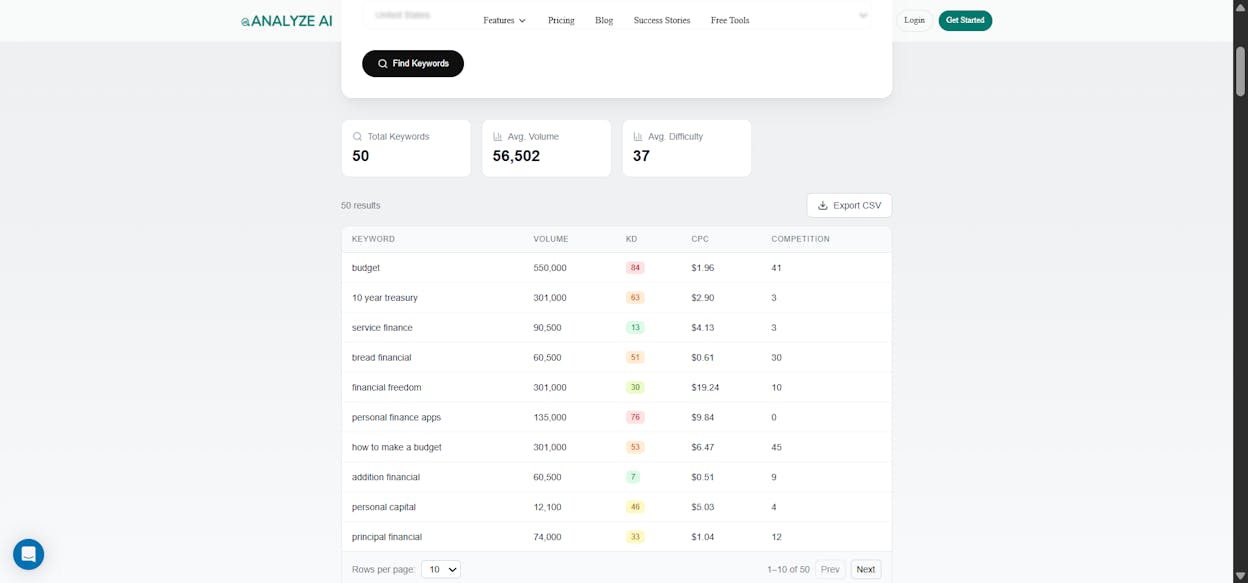Click the Analyze AI logo
The width and height of the screenshot is (1248, 583).
(x=286, y=20)
